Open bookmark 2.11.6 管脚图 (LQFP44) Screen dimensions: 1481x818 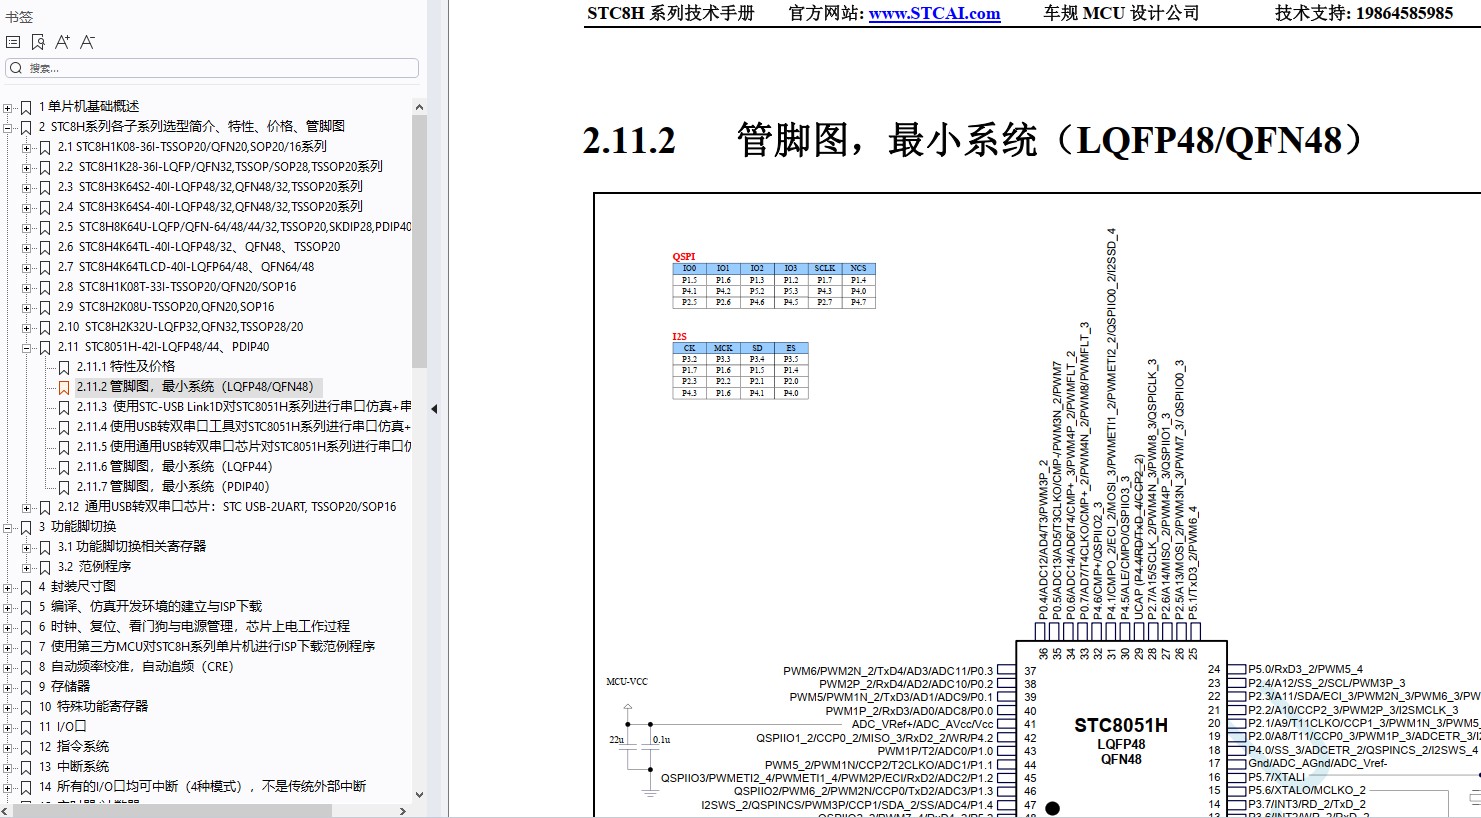(174, 467)
